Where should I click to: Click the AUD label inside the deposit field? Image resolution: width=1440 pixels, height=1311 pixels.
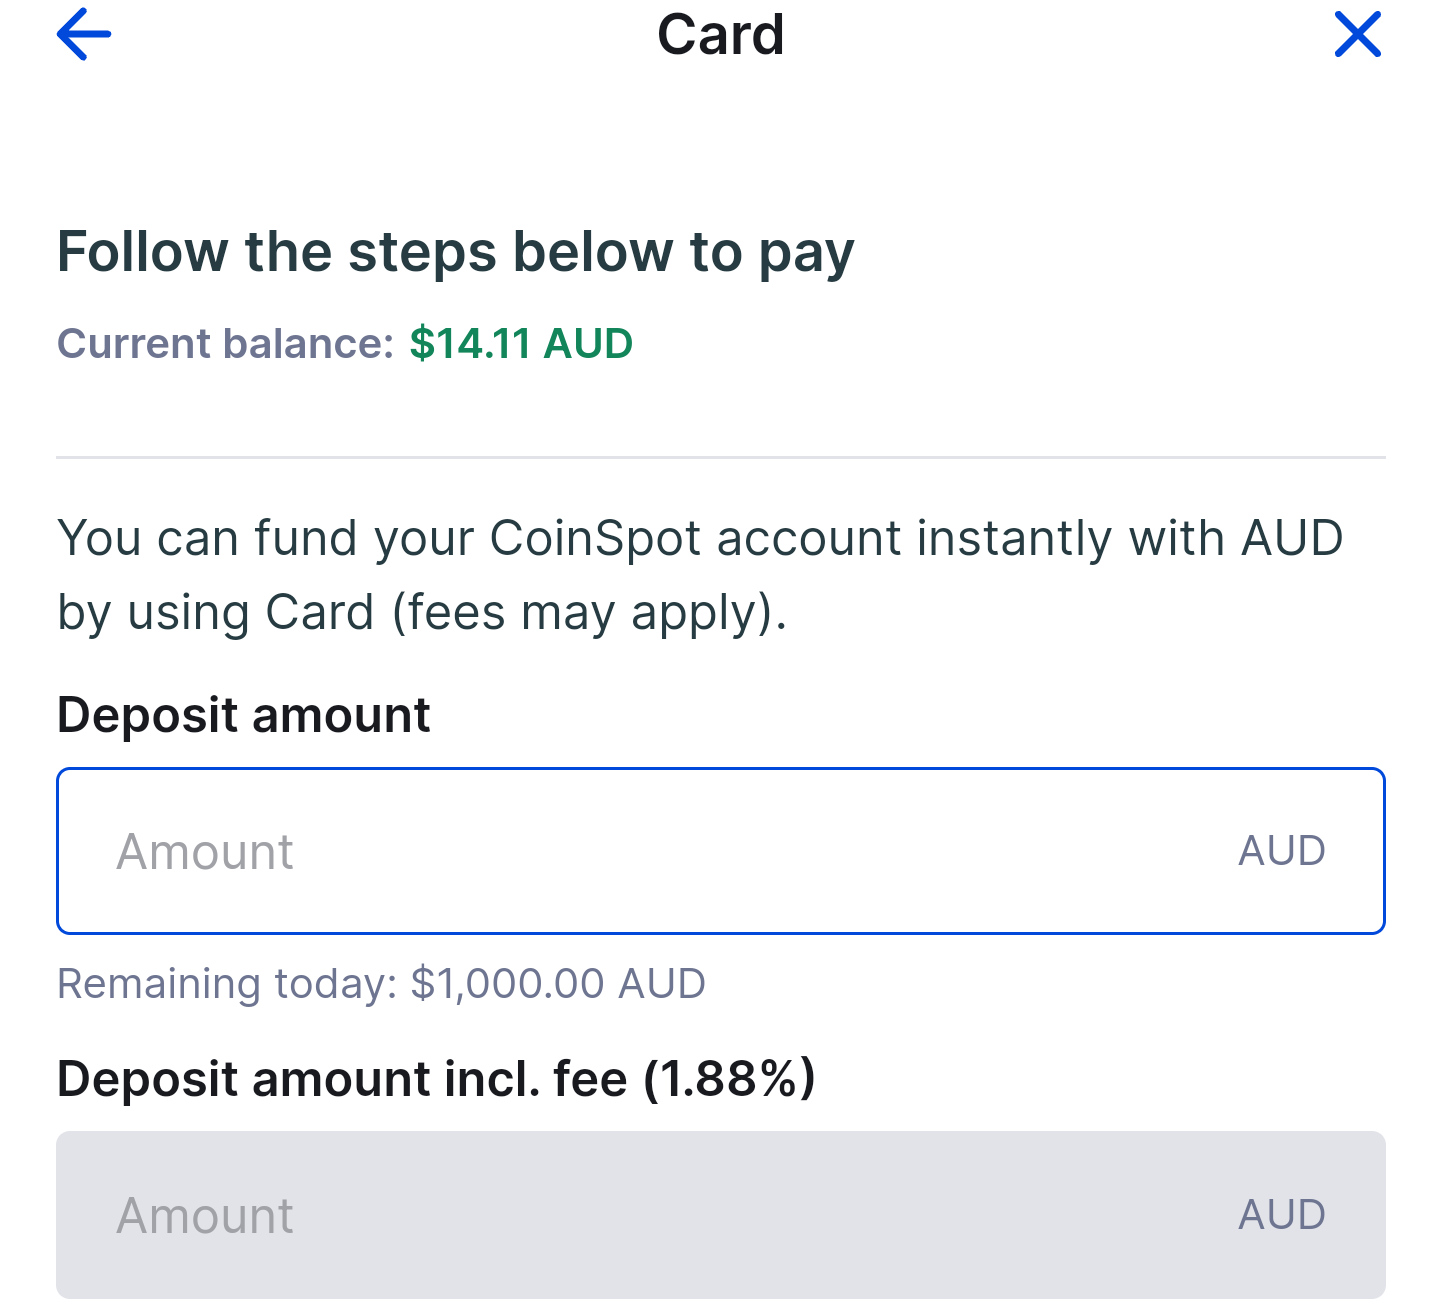click(x=1282, y=851)
